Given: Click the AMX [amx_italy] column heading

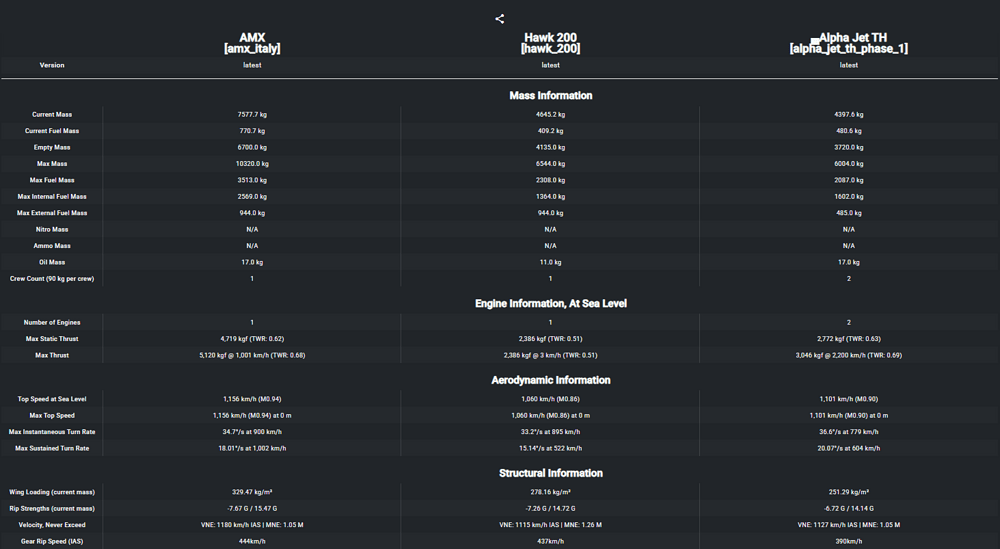Looking at the screenshot, I should (x=252, y=43).
